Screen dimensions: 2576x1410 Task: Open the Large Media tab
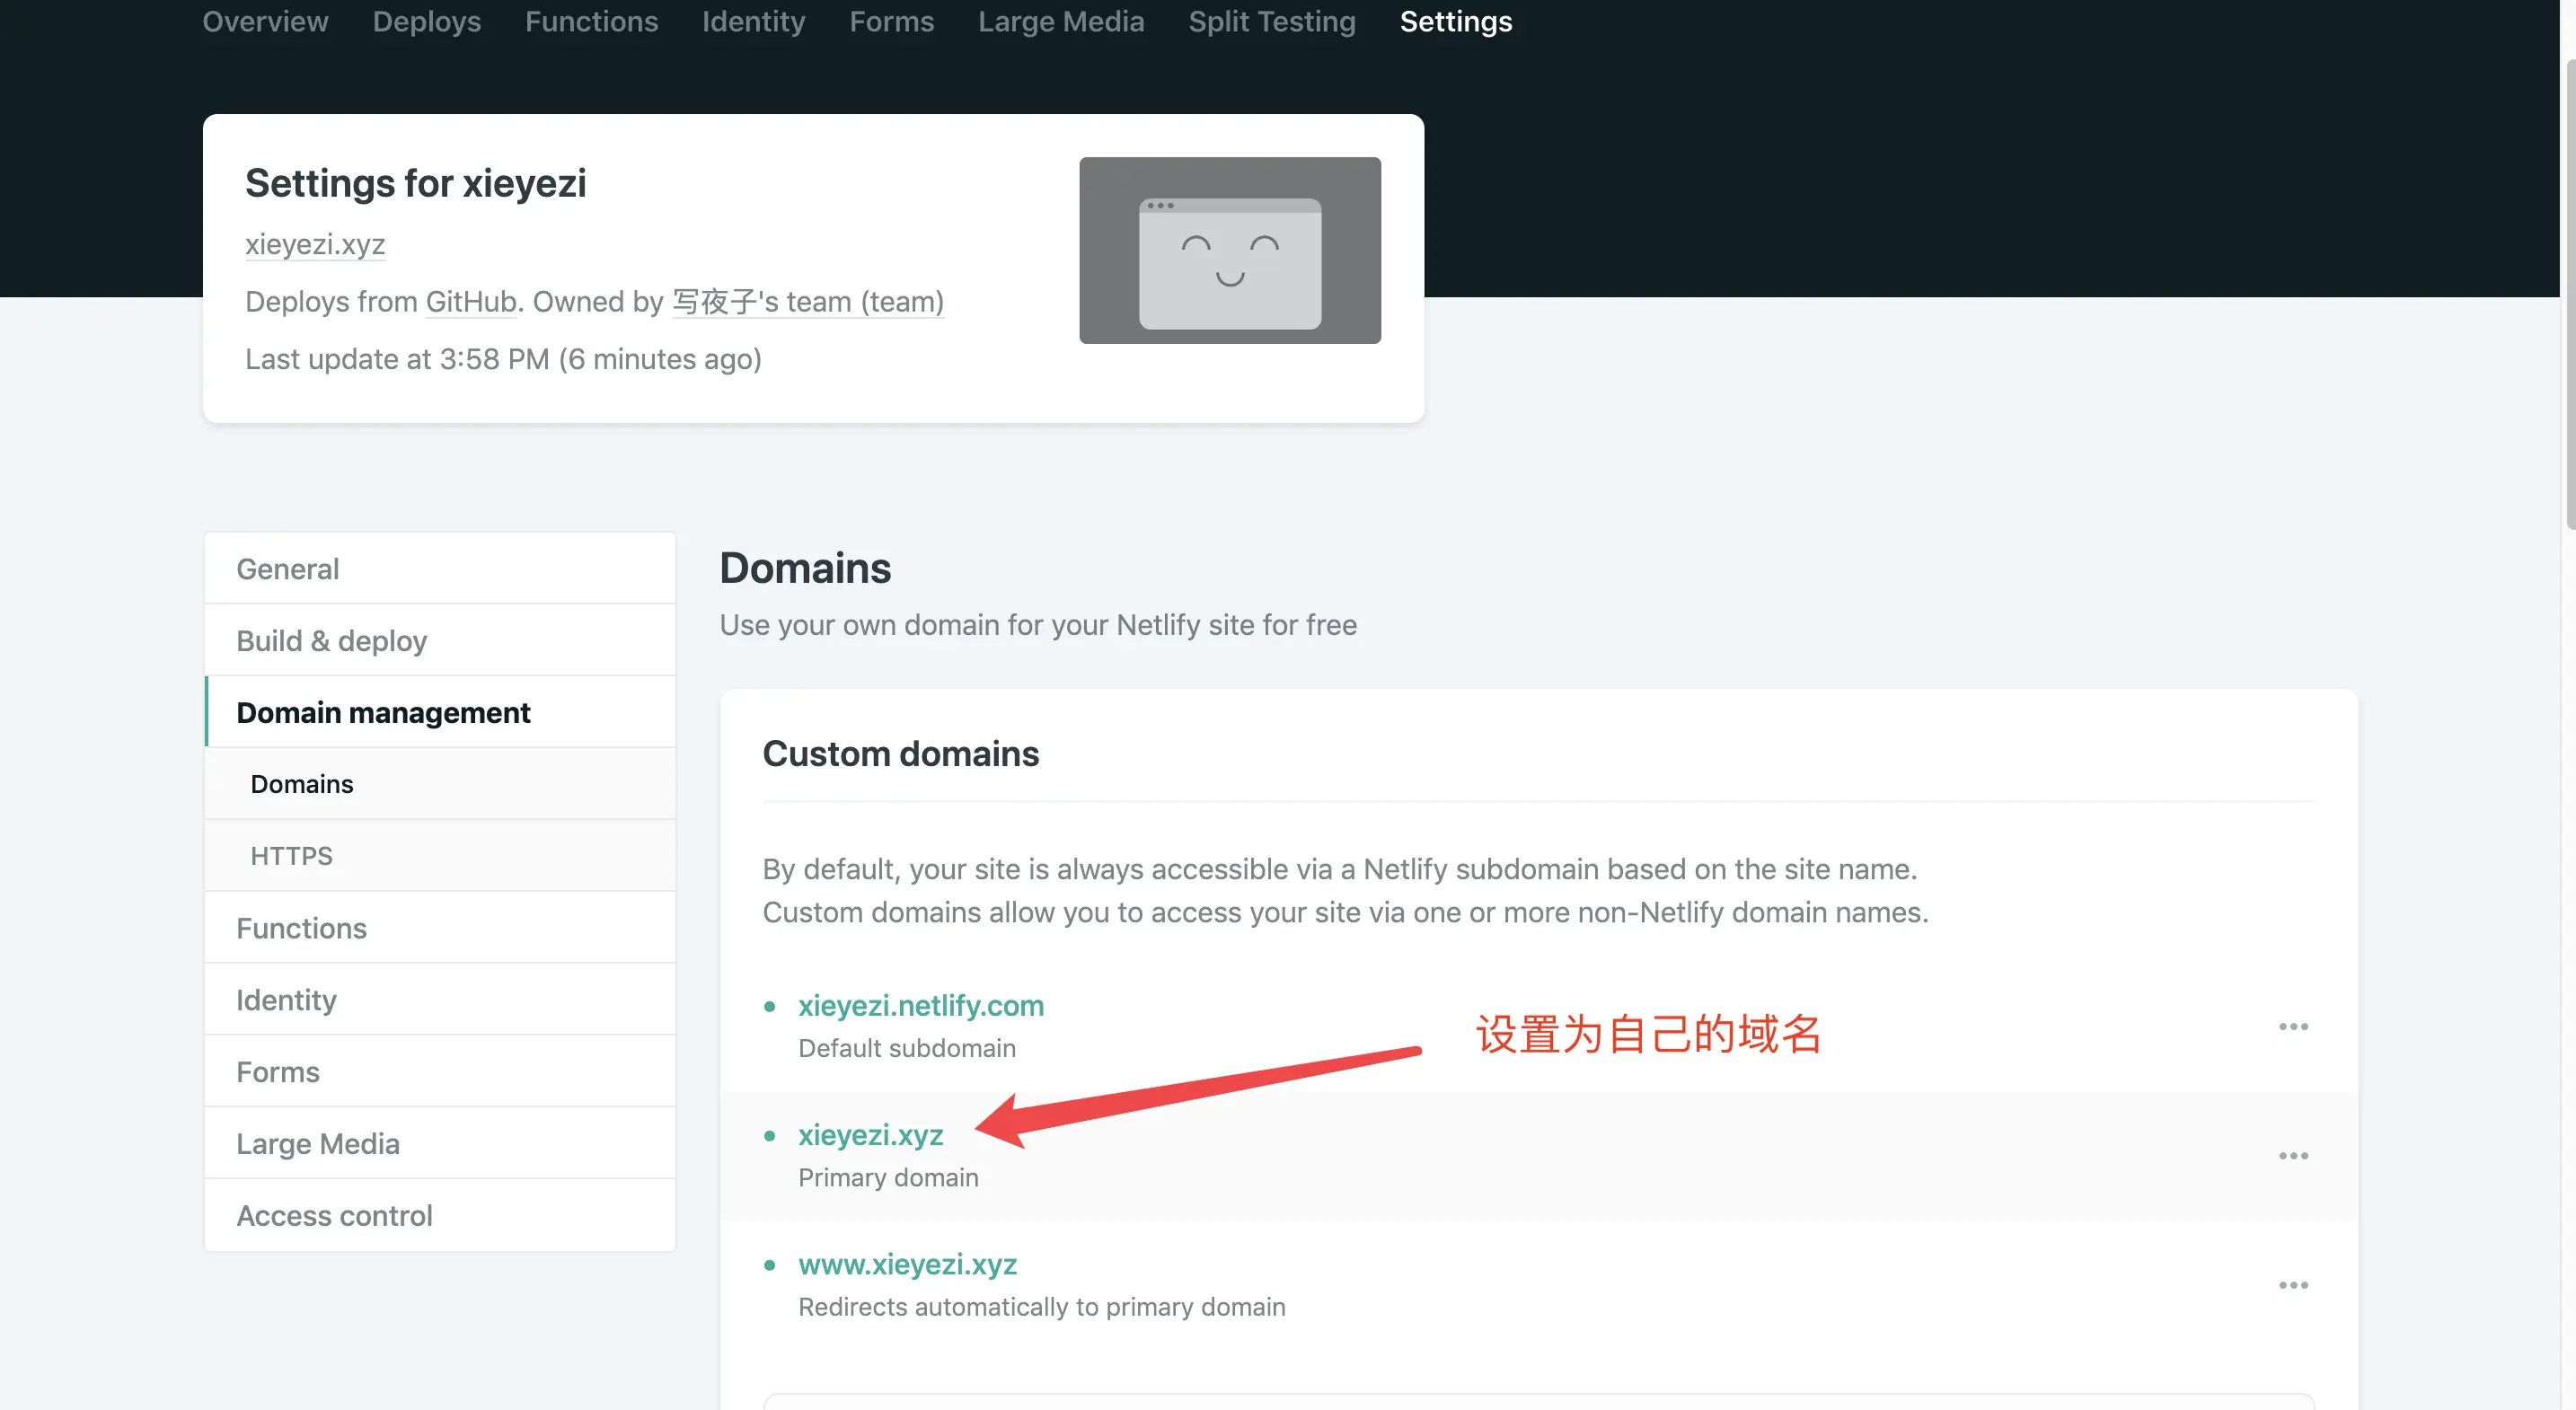coord(1061,21)
